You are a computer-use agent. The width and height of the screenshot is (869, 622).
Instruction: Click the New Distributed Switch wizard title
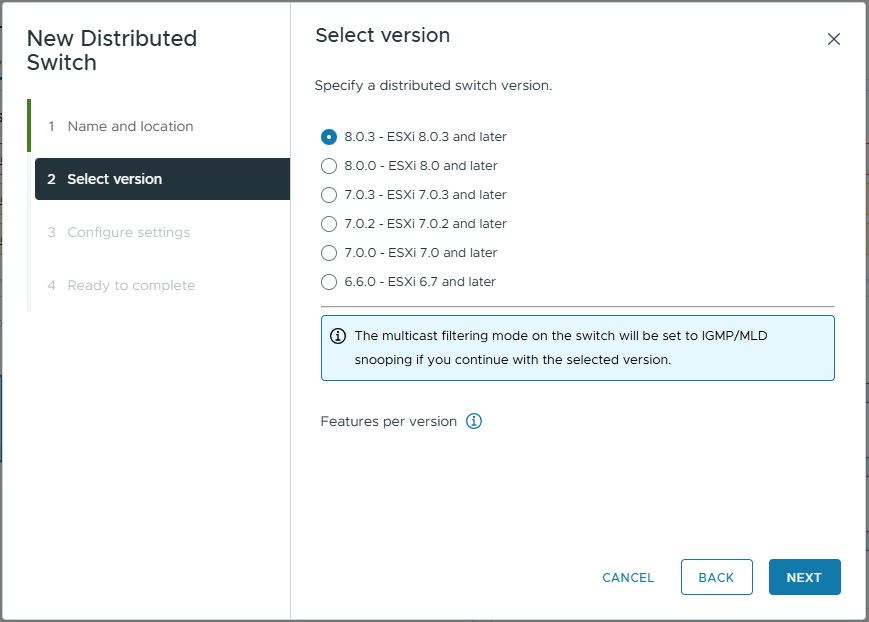111,50
